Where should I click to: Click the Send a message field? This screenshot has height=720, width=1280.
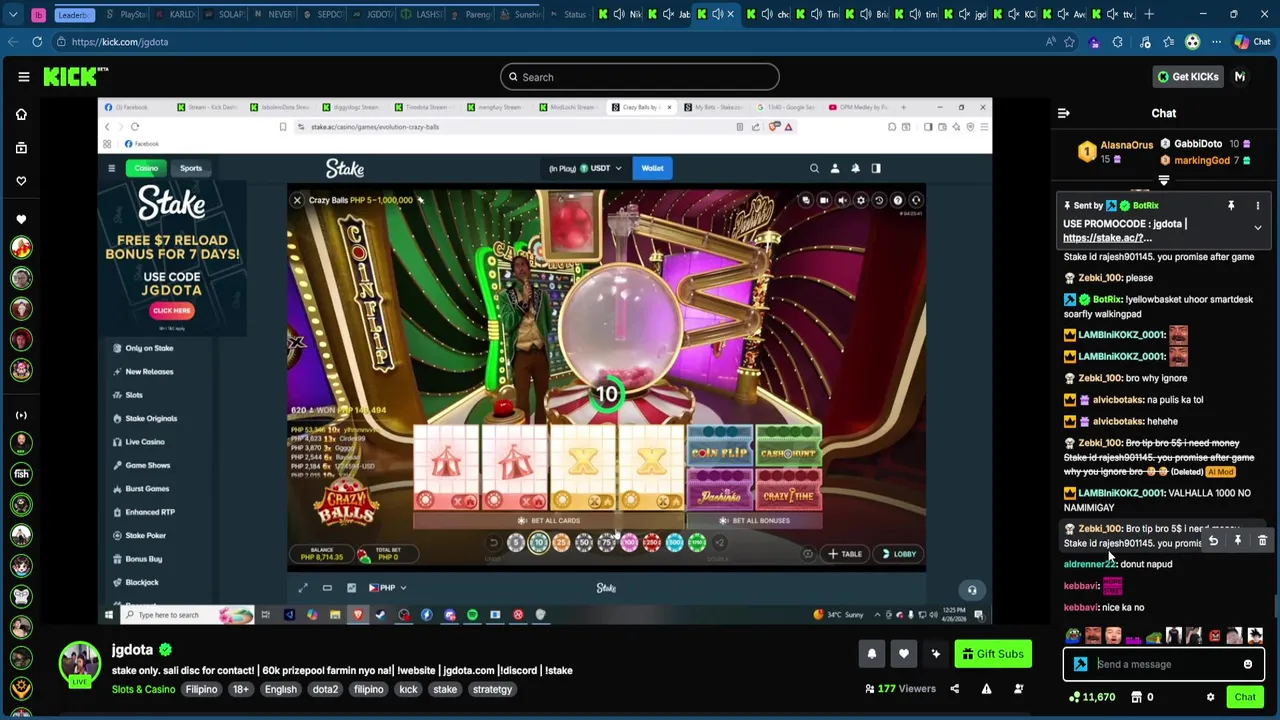point(1165,664)
